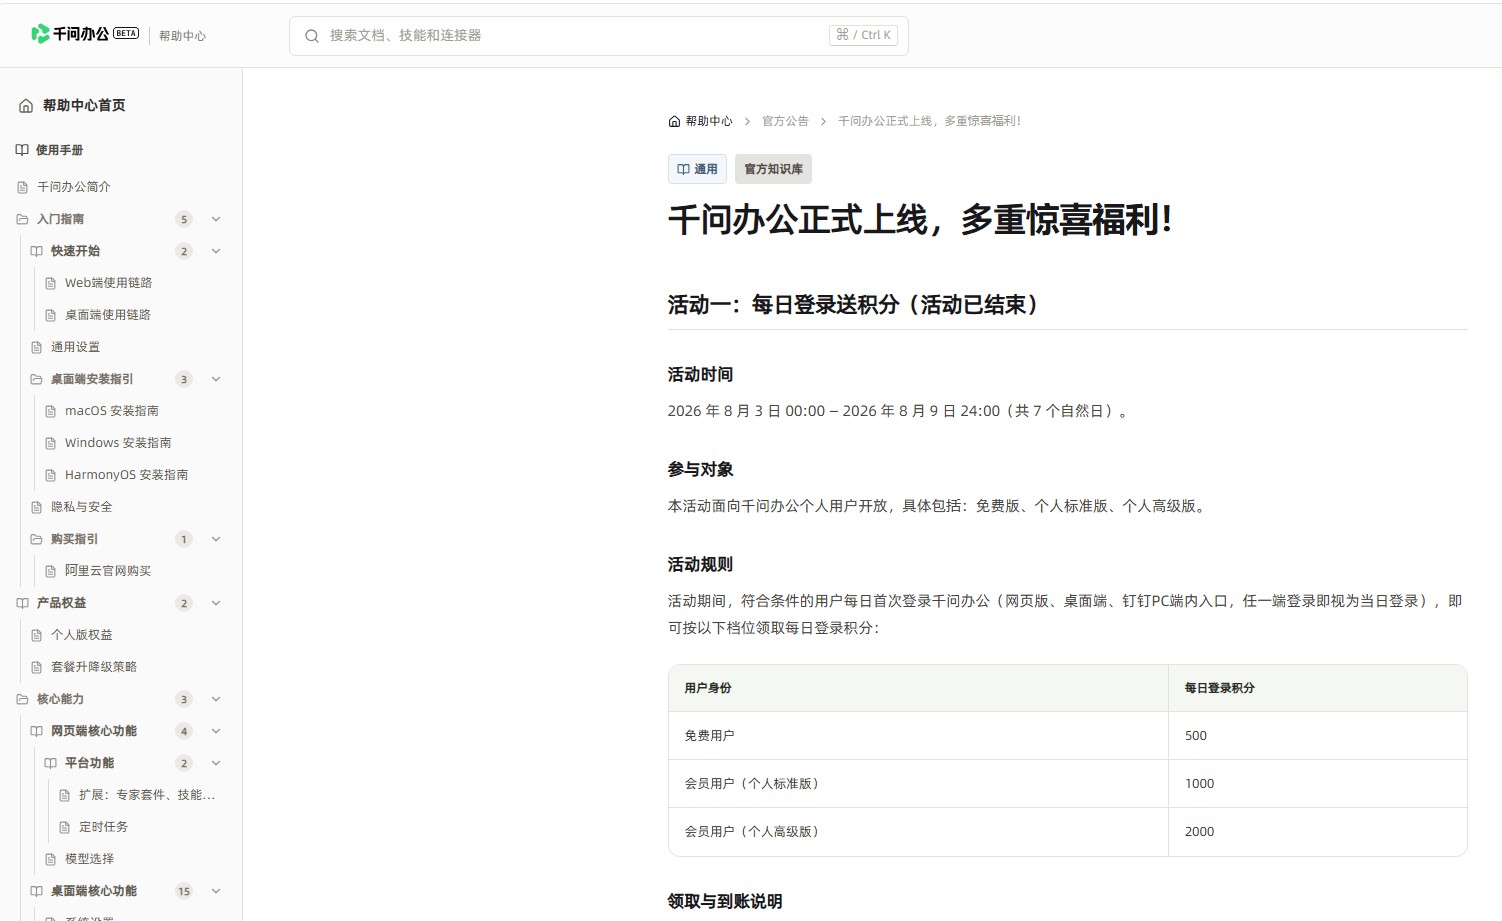Collapse the 产品权益 chevron
The image size is (1502, 921).
pos(216,603)
